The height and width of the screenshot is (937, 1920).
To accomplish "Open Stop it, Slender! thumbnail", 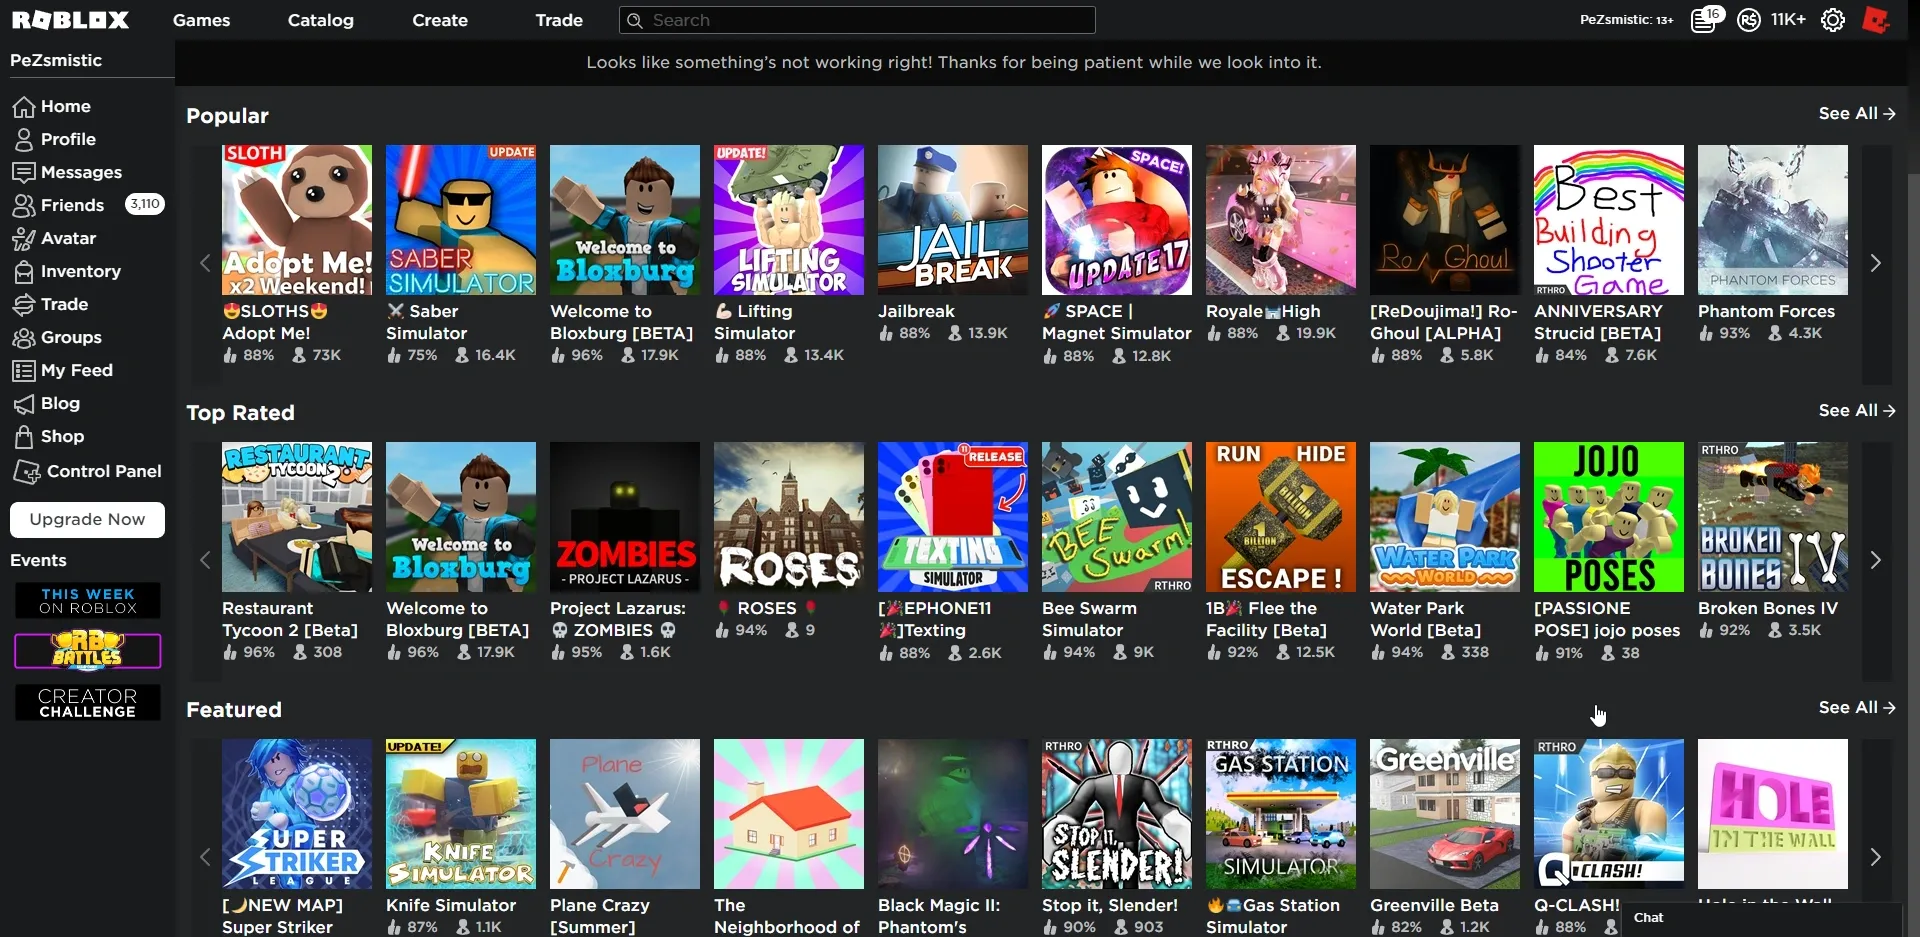I will click(x=1117, y=814).
